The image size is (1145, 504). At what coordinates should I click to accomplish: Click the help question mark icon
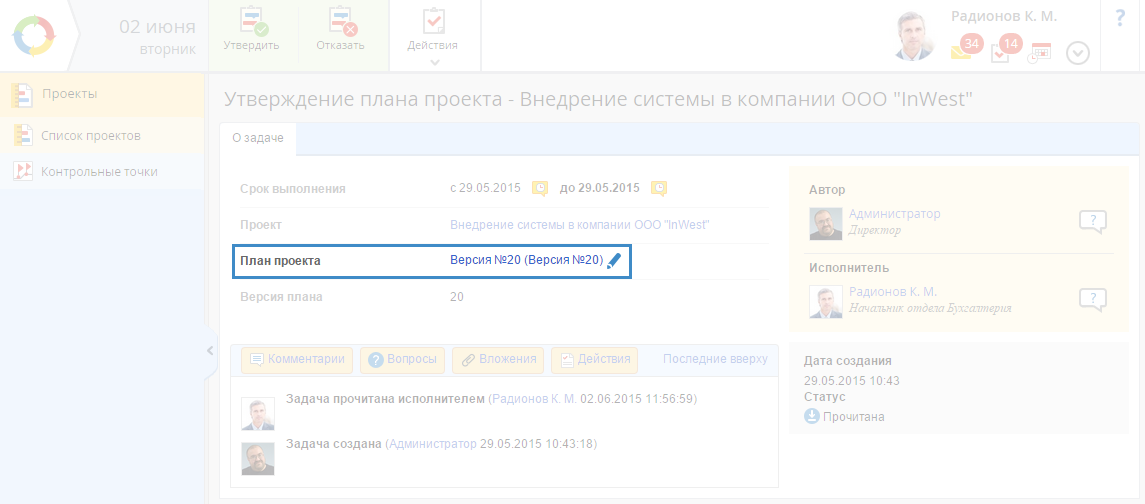(1121, 18)
